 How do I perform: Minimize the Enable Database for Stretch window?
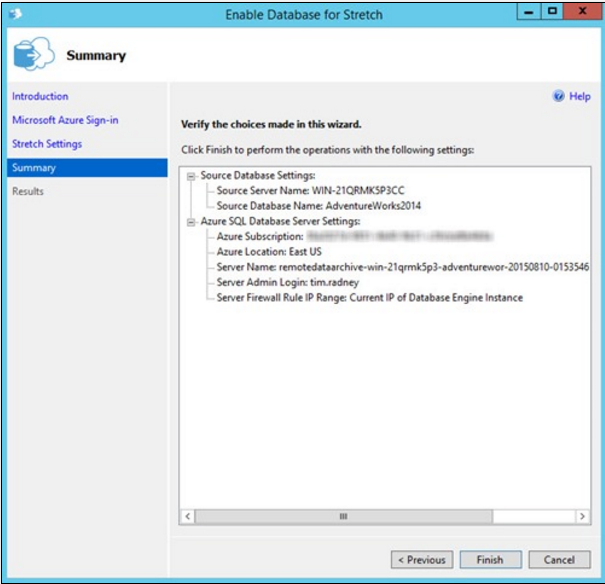coord(529,12)
